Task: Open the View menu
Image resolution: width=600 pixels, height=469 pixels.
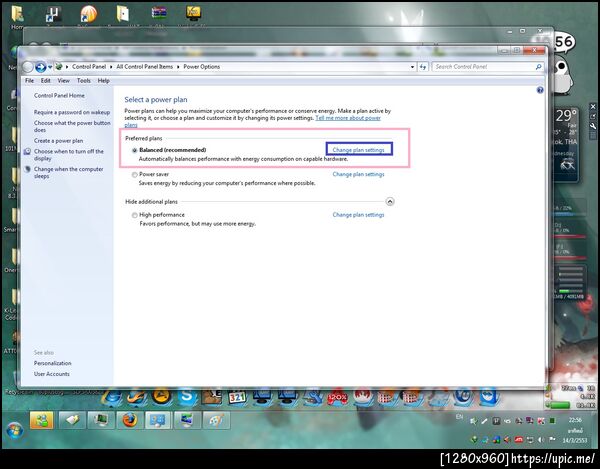Action: coord(64,81)
